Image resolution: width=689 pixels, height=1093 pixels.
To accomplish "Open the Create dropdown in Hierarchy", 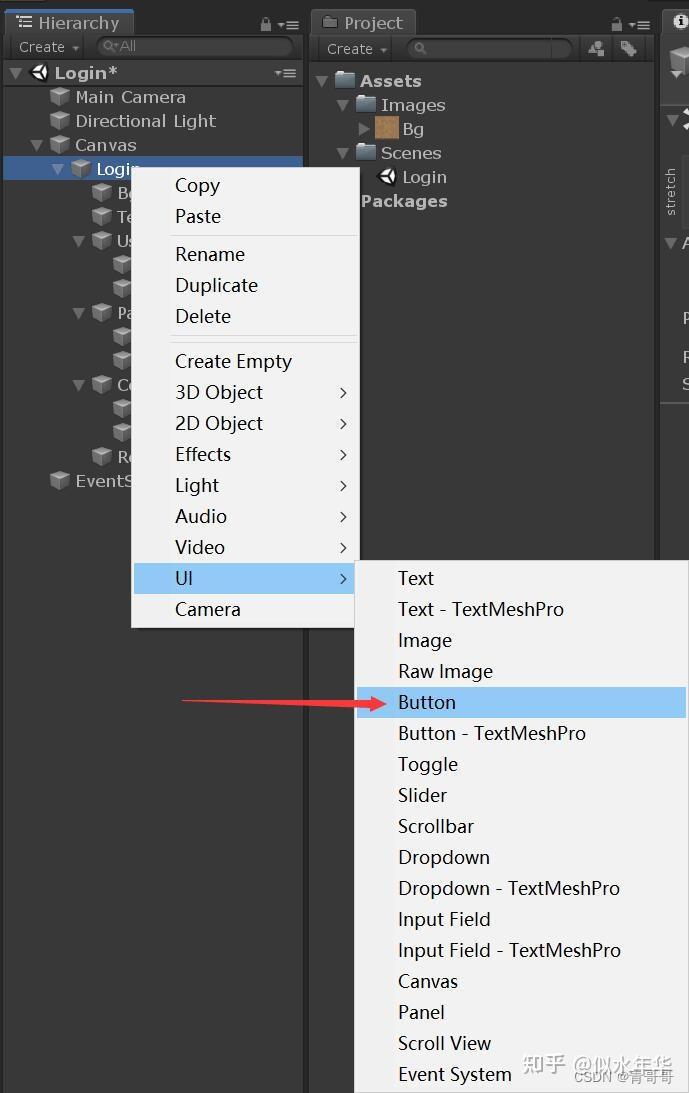I will pos(46,47).
